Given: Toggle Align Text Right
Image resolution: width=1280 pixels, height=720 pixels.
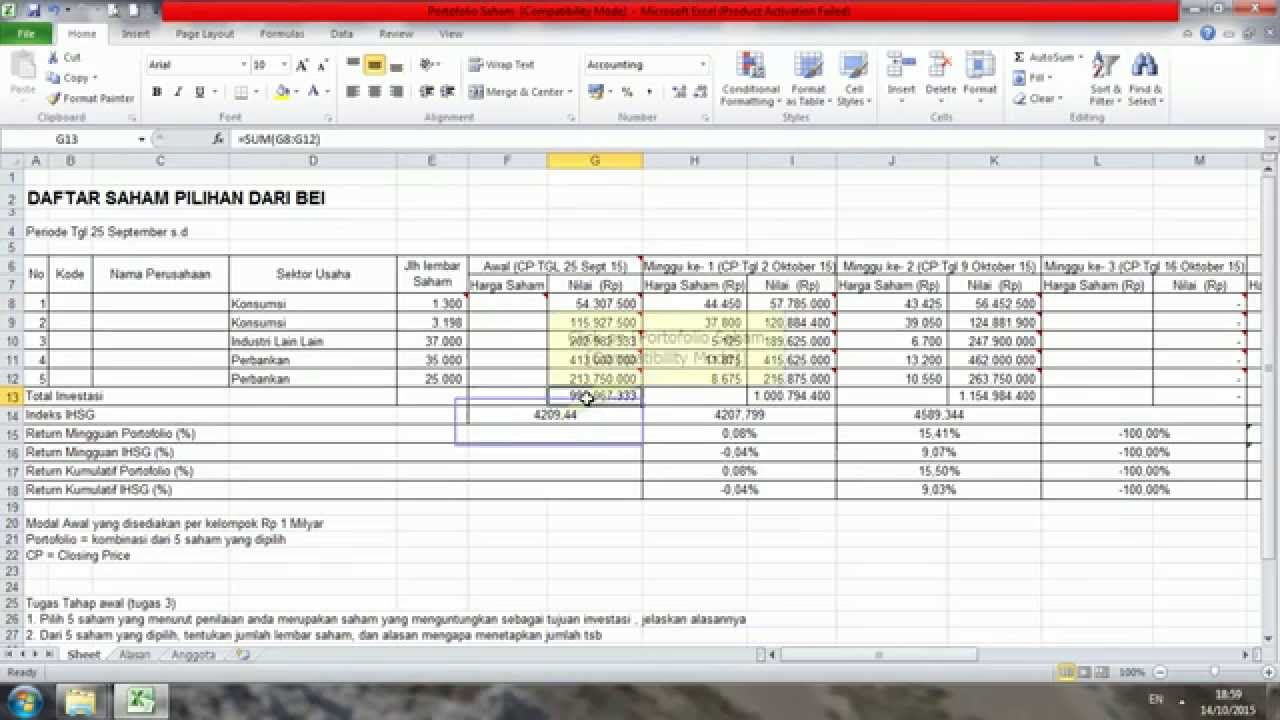Looking at the screenshot, I should click(x=396, y=92).
